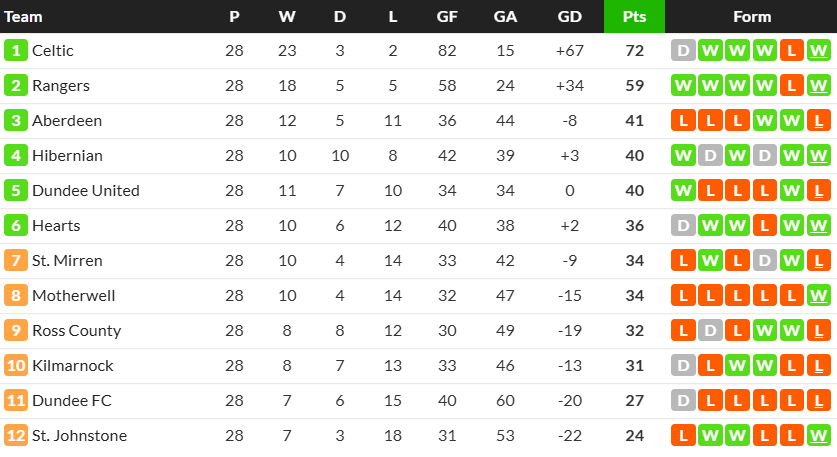
Task: Click Aberdeen's first loss form badge
Action: point(683,121)
